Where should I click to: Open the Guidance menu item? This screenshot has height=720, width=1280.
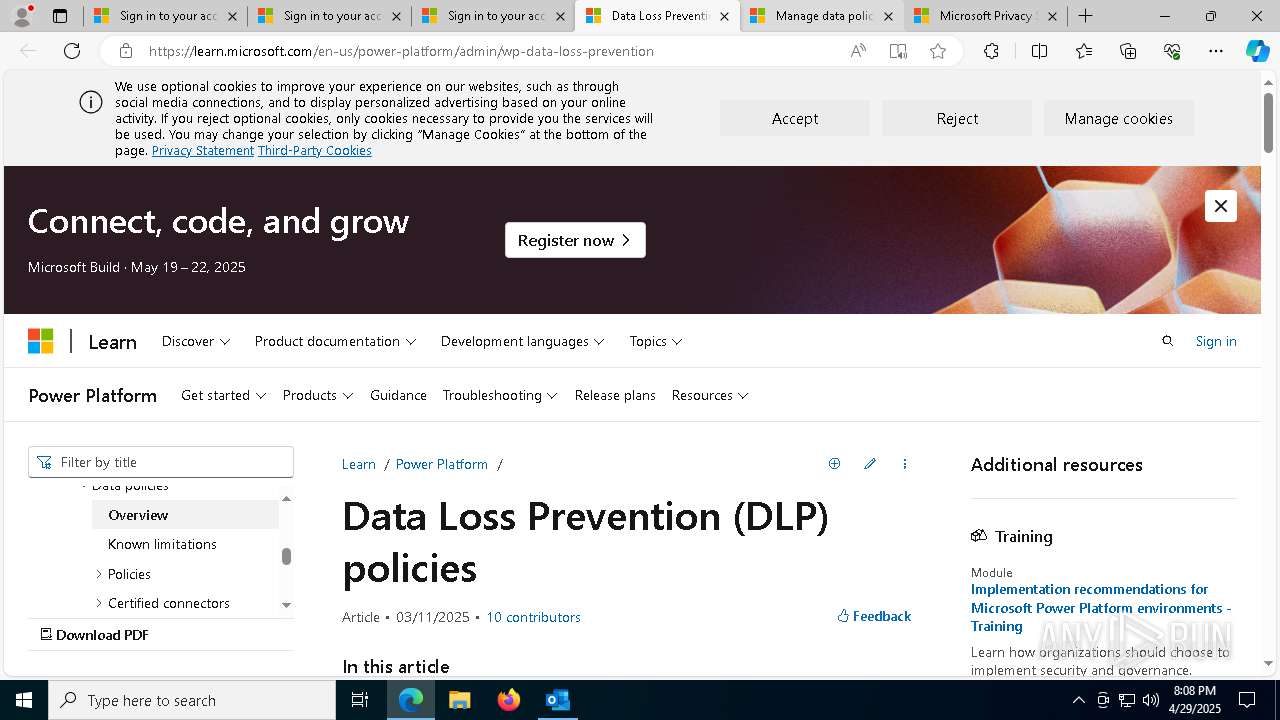(398, 395)
